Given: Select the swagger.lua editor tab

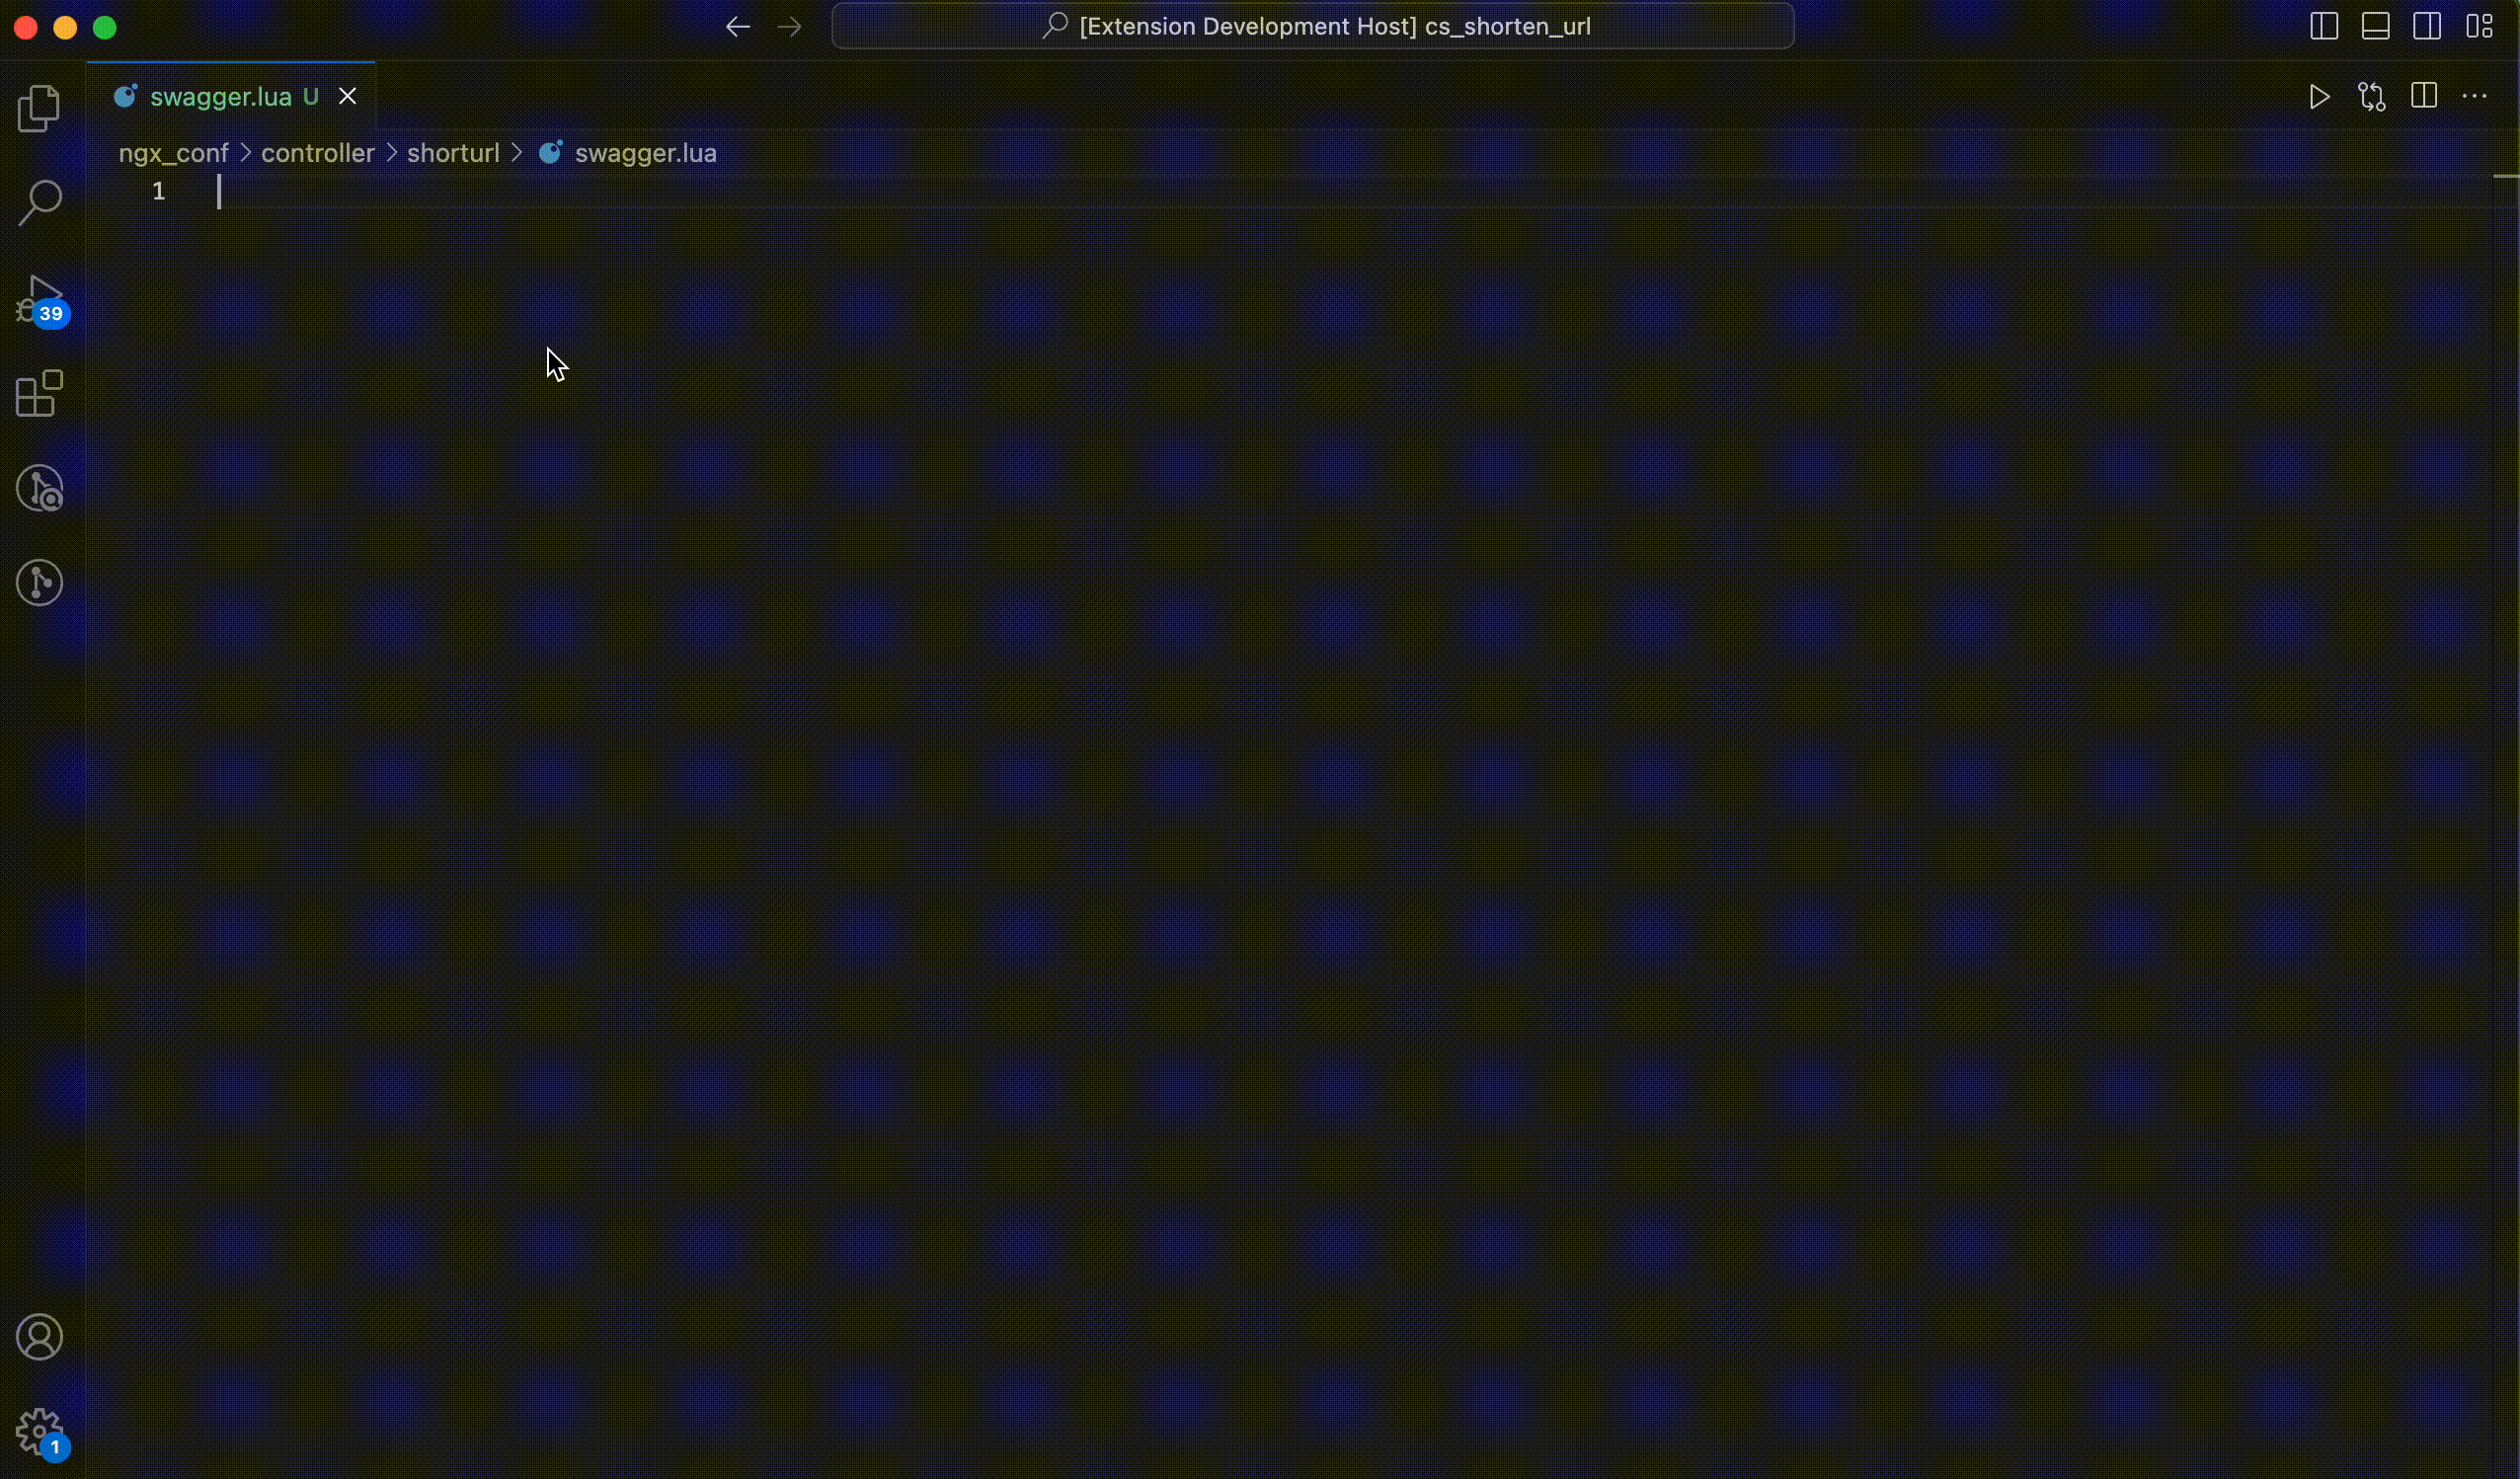Looking at the screenshot, I should [x=220, y=97].
